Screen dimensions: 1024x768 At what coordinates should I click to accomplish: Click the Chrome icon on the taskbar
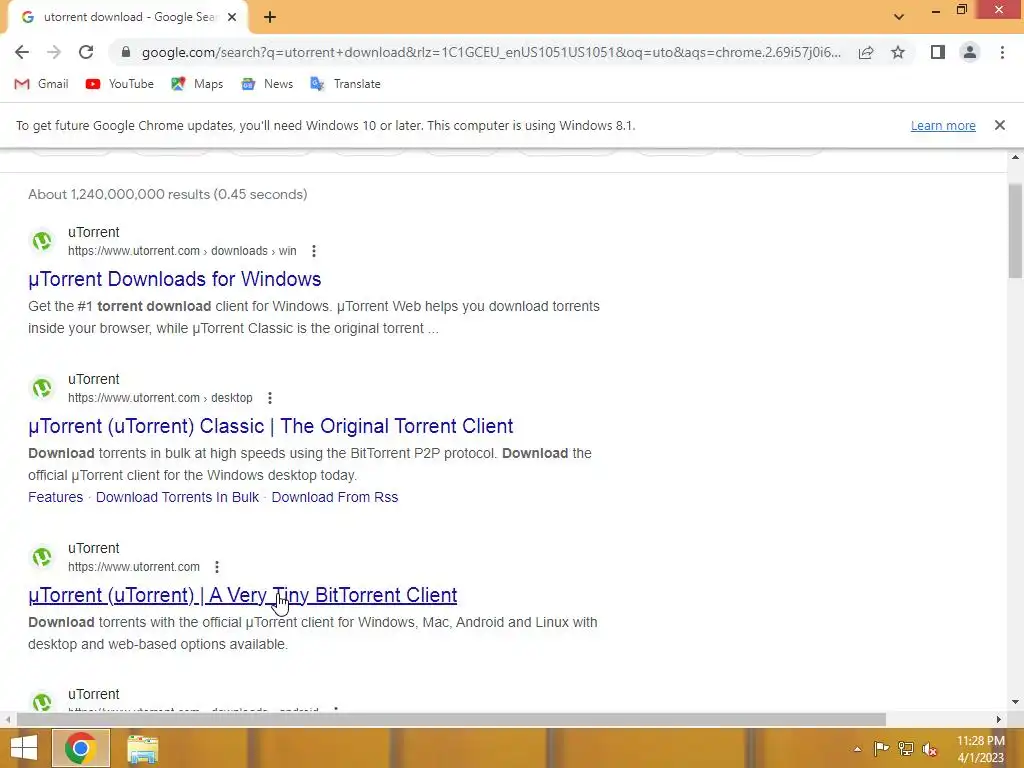pyautogui.click(x=81, y=748)
